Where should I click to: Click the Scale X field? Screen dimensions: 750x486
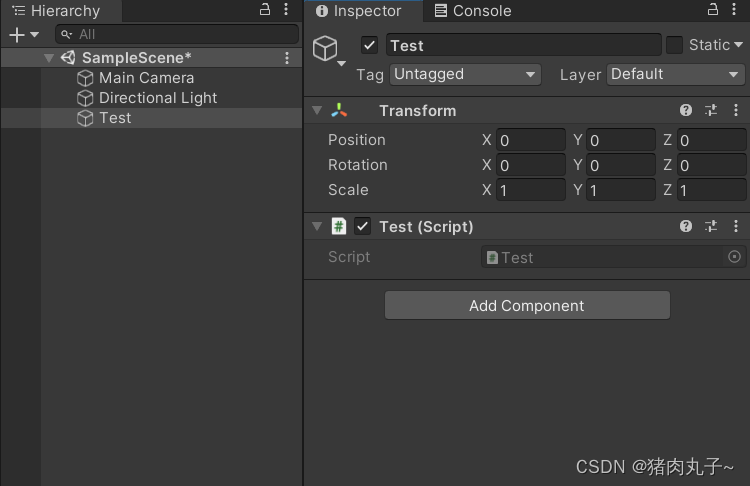(531, 190)
